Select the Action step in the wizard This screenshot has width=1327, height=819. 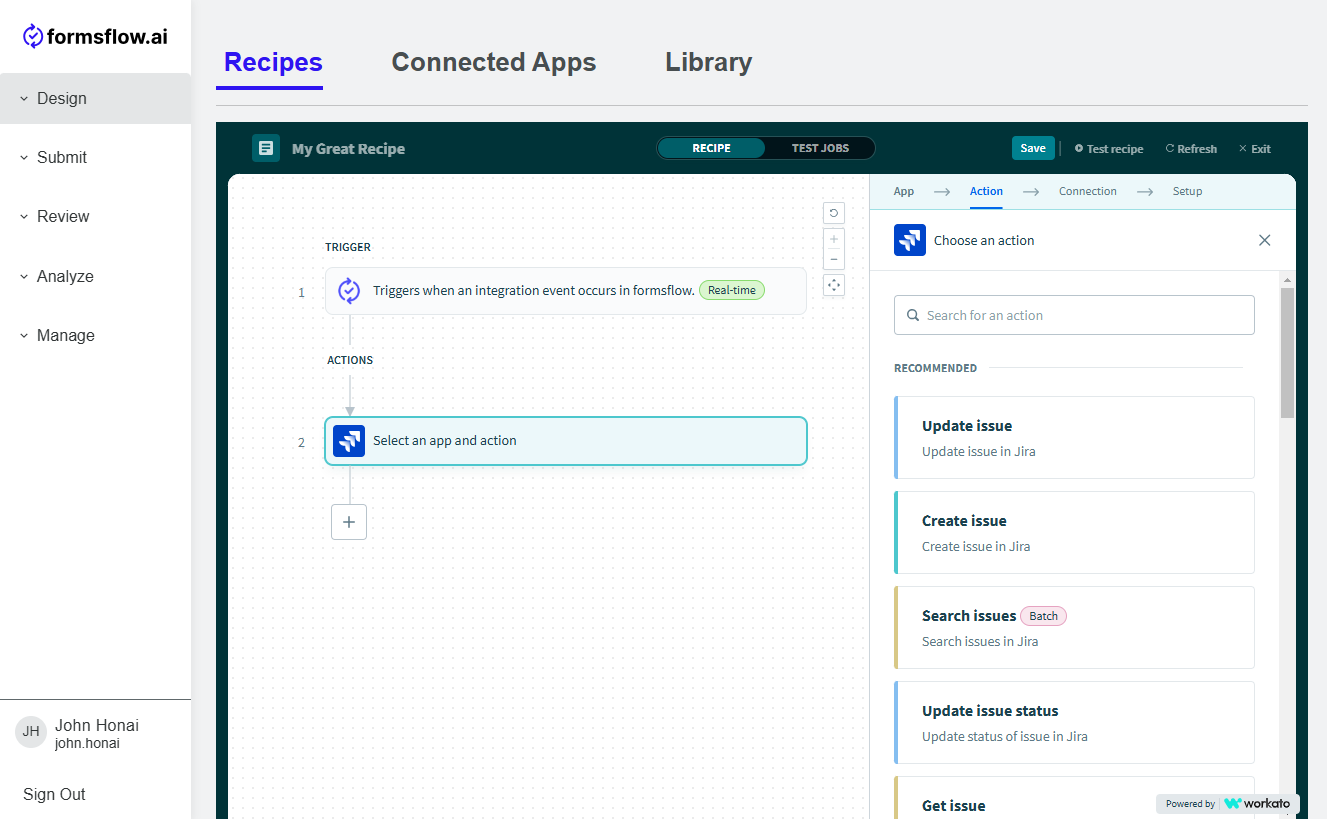coord(986,191)
